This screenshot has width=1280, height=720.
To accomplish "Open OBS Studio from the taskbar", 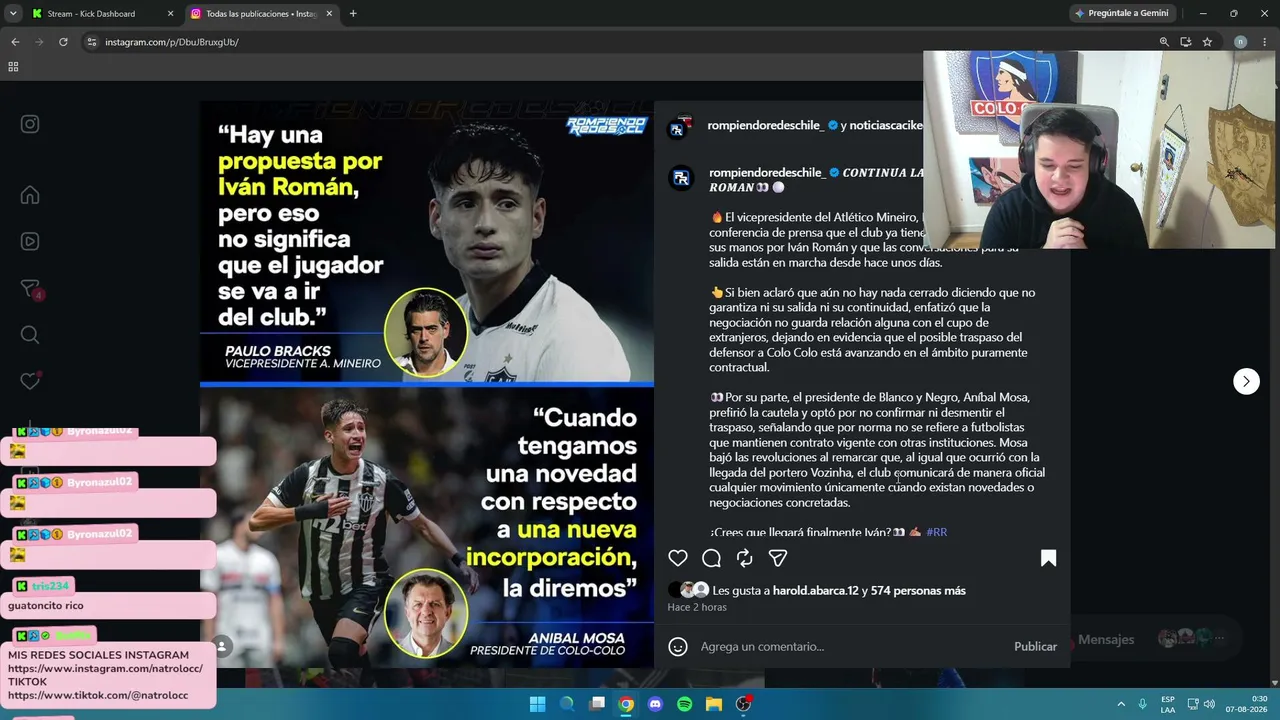I will pos(743,704).
